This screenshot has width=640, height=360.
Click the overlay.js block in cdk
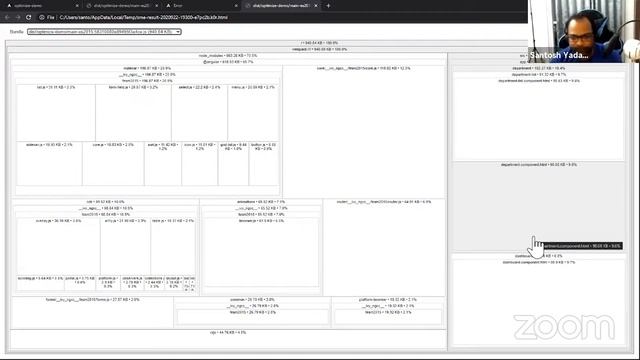click(x=58, y=247)
